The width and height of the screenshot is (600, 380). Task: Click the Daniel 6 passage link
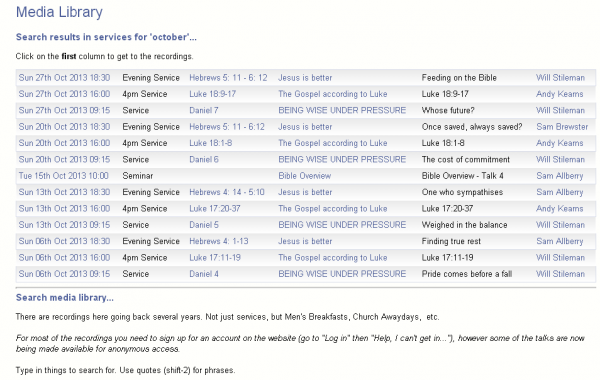204,160
